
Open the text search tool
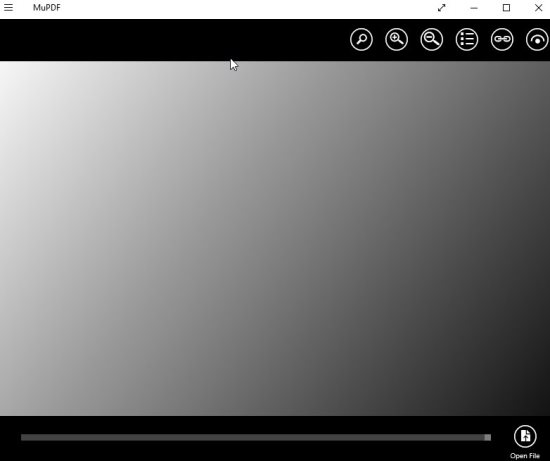[x=361, y=39]
